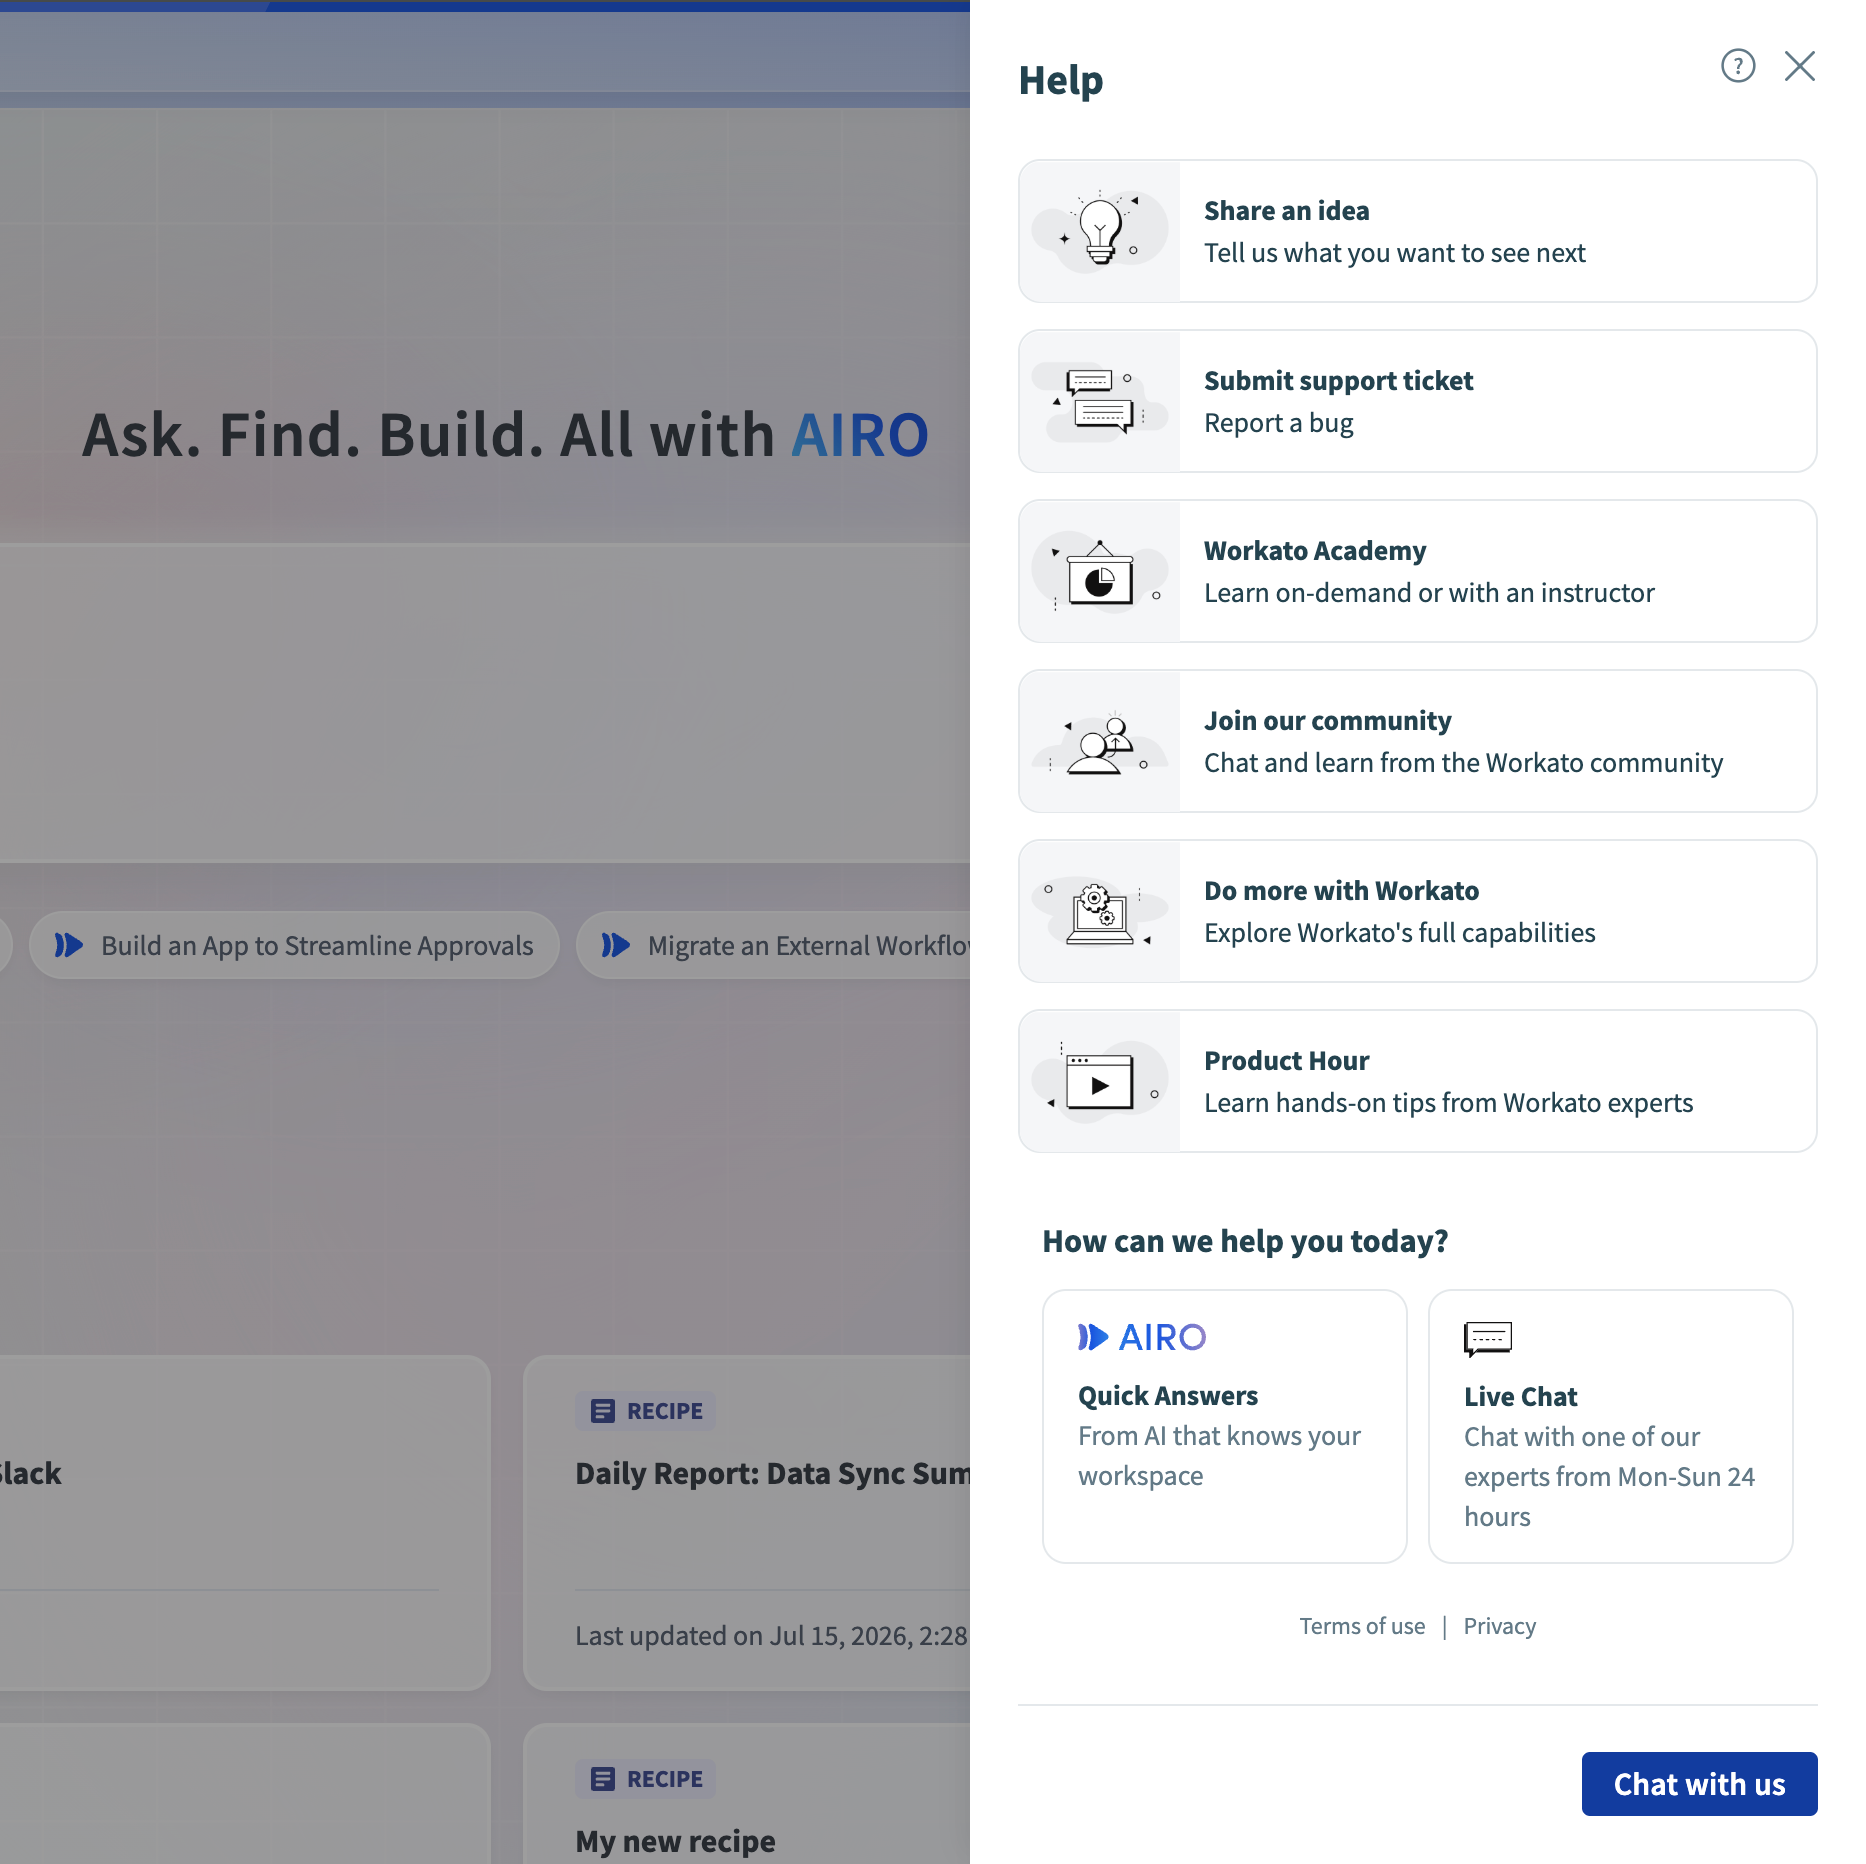The width and height of the screenshot is (1866, 1864).
Task: Click AIRO icon on Migrate External Workflow chip
Action: [x=616, y=945]
